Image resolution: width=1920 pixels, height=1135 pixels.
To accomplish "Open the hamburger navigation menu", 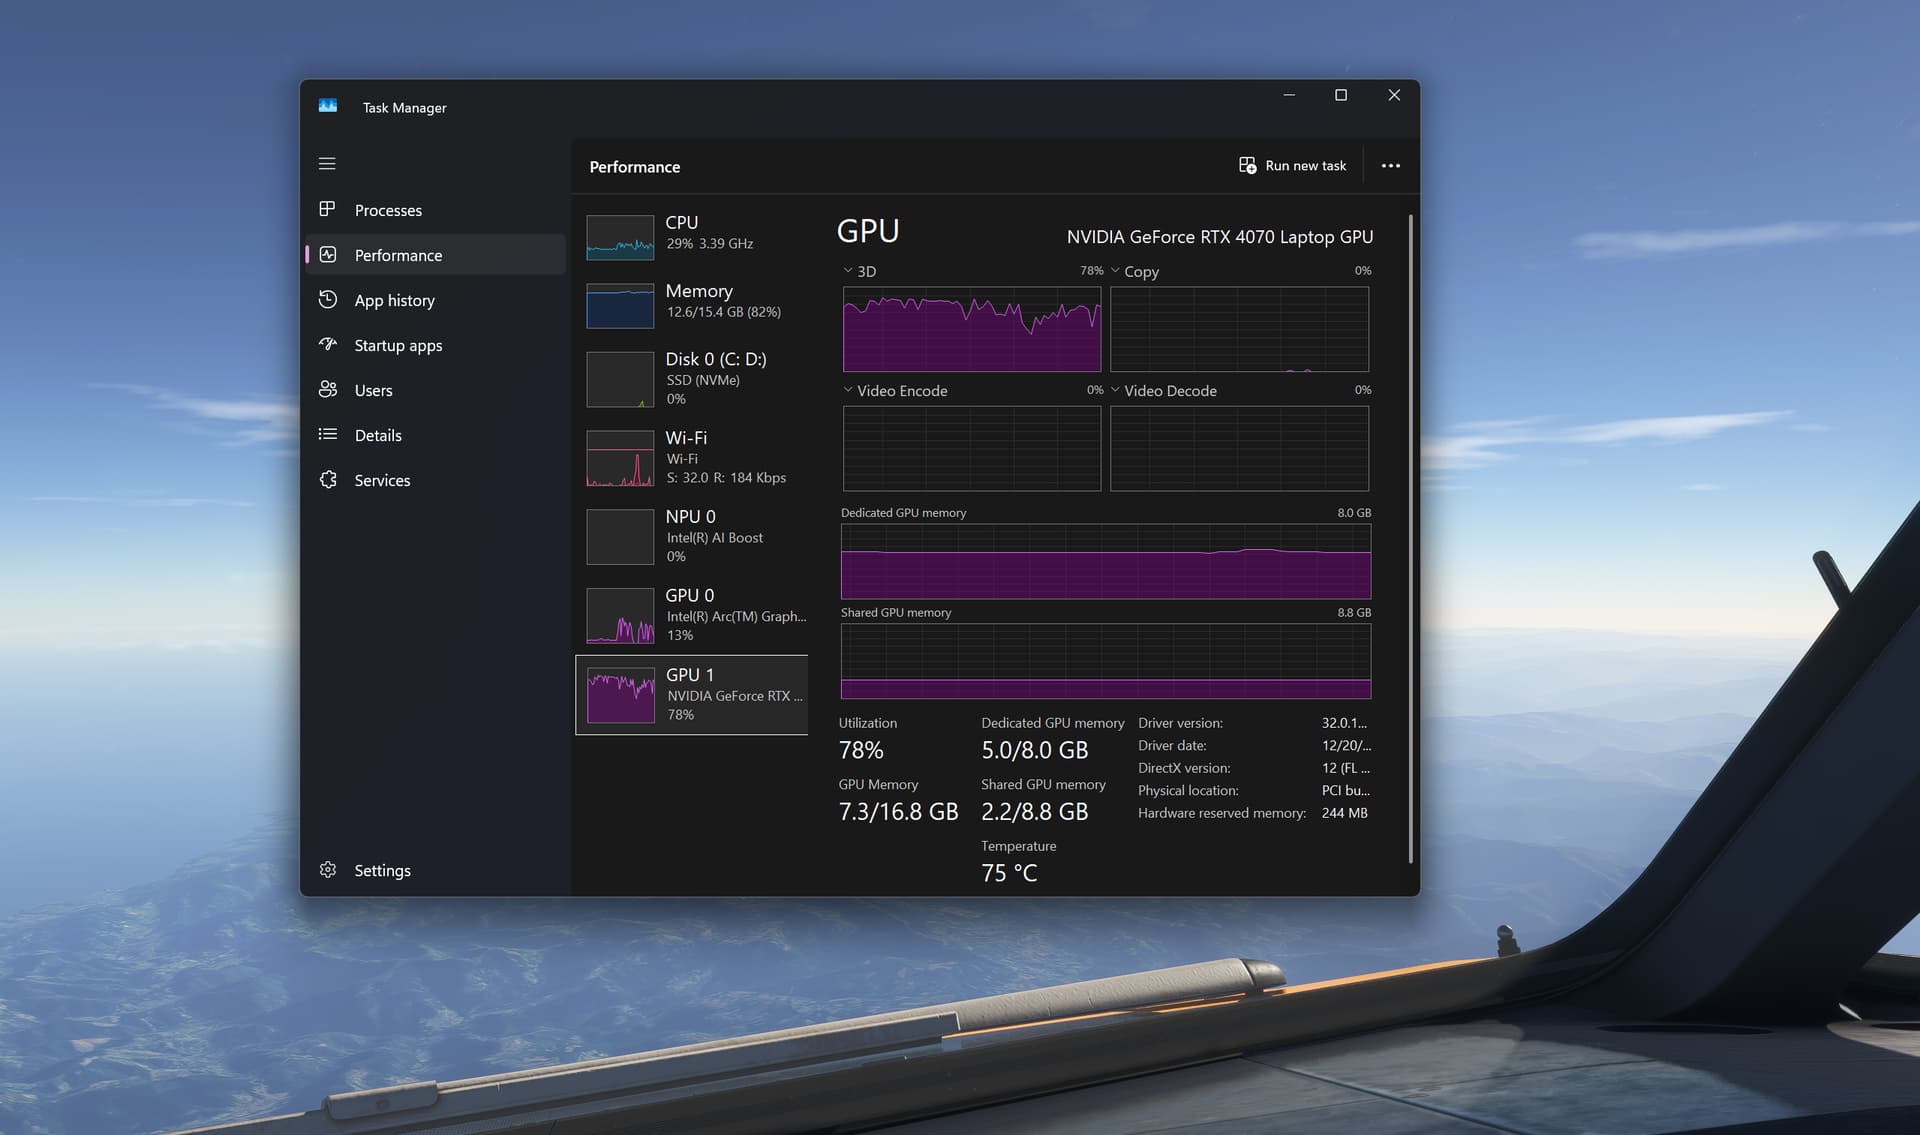I will [x=327, y=163].
